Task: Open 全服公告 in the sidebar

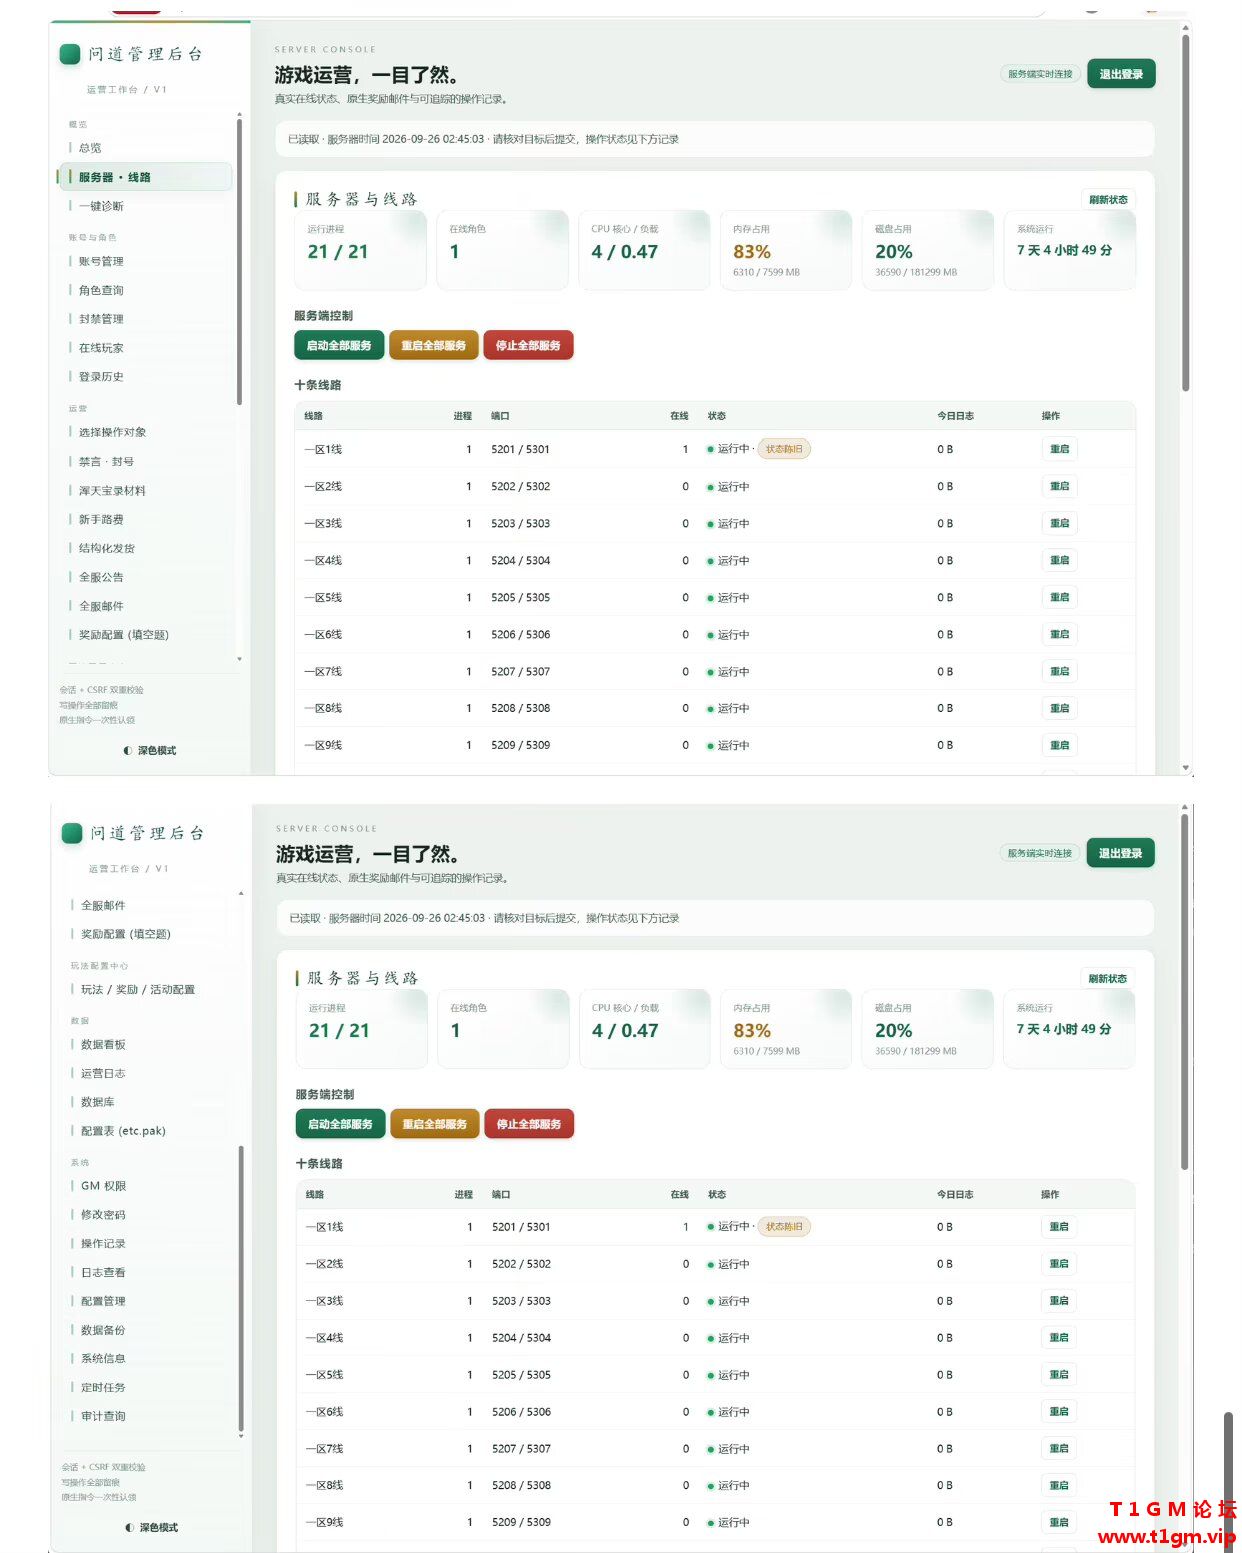Action: [x=101, y=577]
